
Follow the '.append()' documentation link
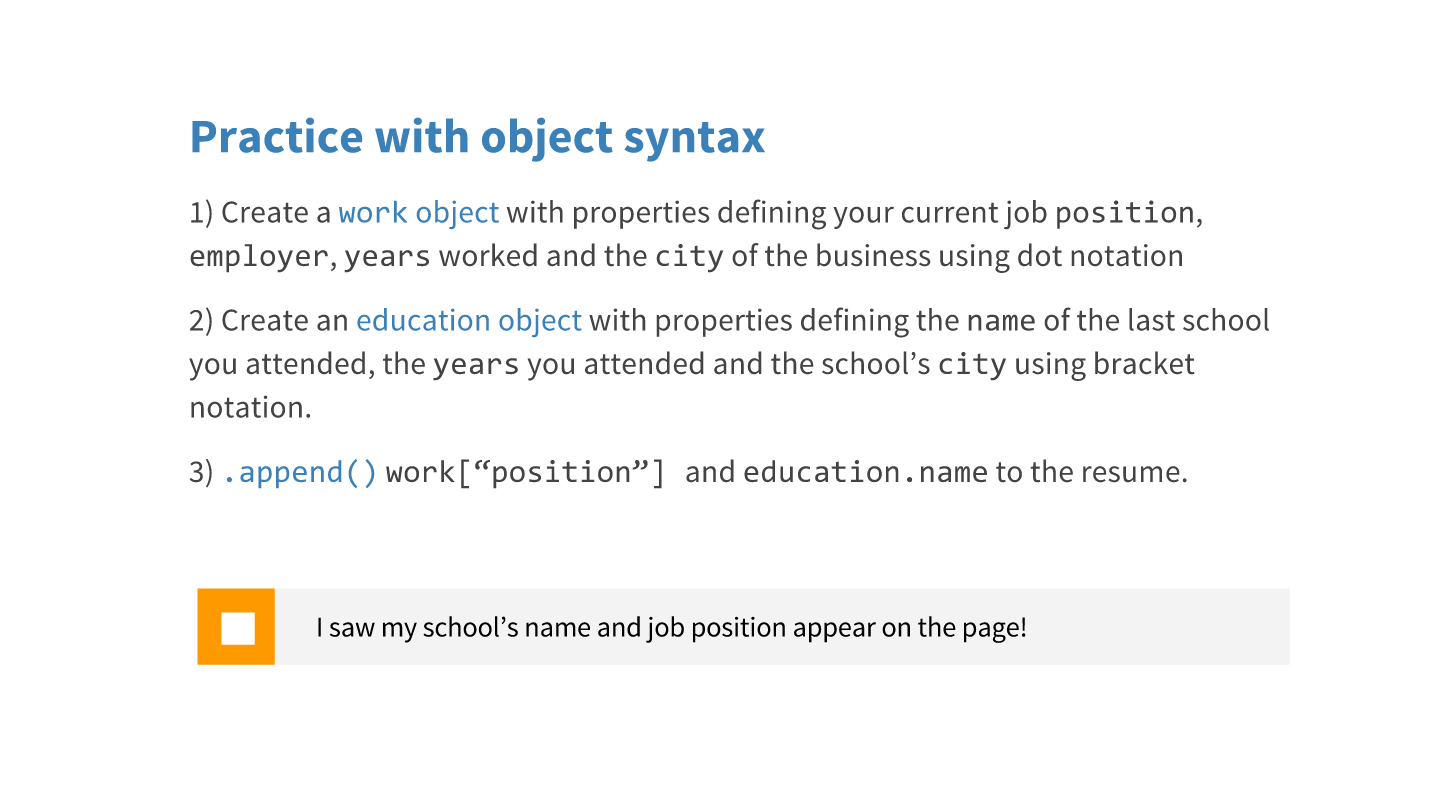(299, 472)
